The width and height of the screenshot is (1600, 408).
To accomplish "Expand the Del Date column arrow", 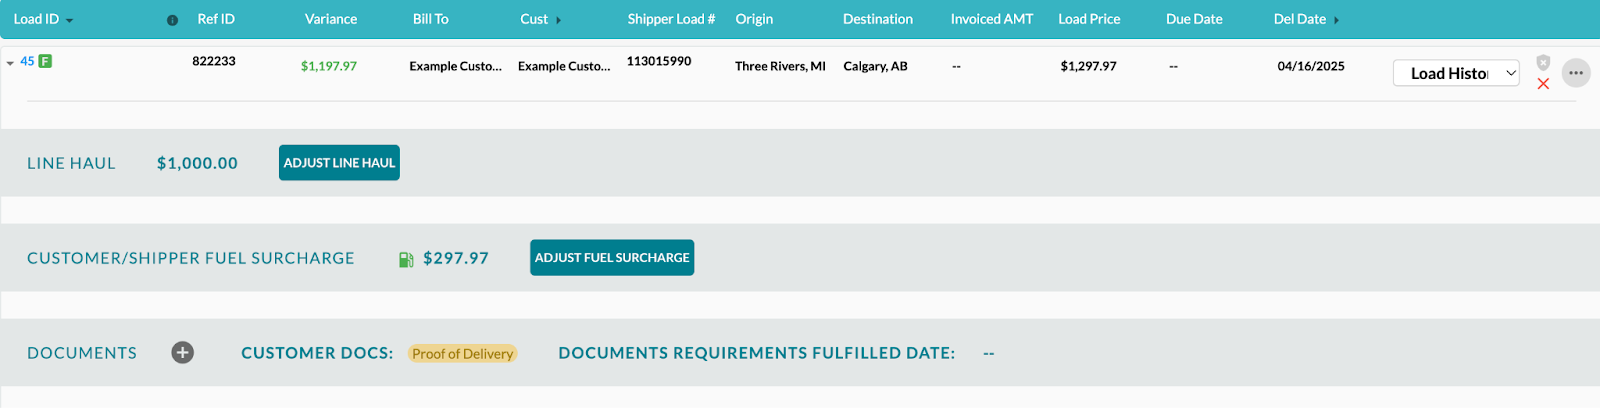I will click(1336, 20).
